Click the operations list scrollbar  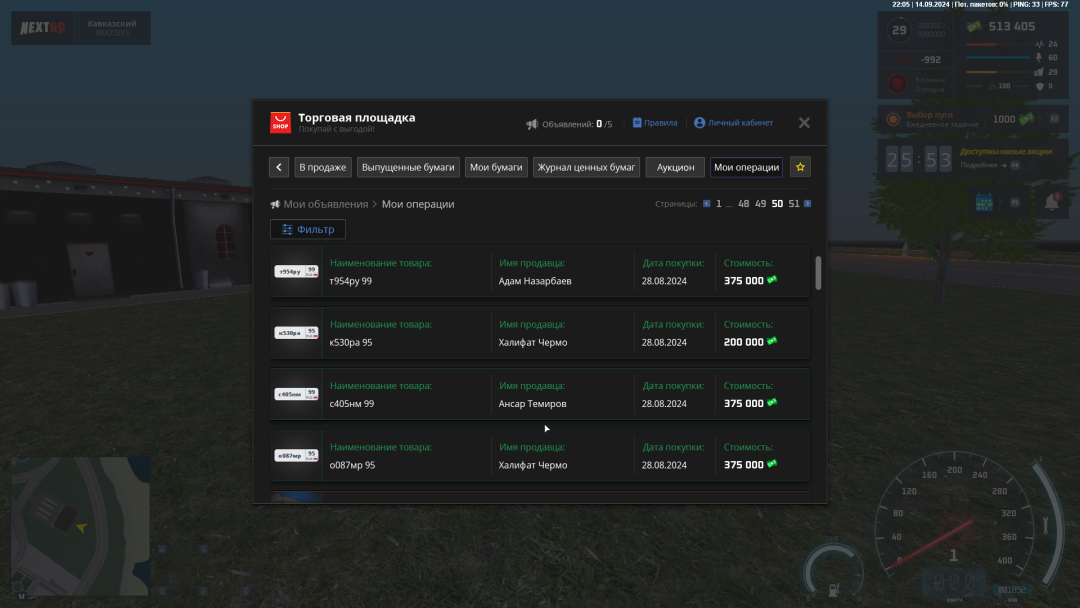pos(818,273)
